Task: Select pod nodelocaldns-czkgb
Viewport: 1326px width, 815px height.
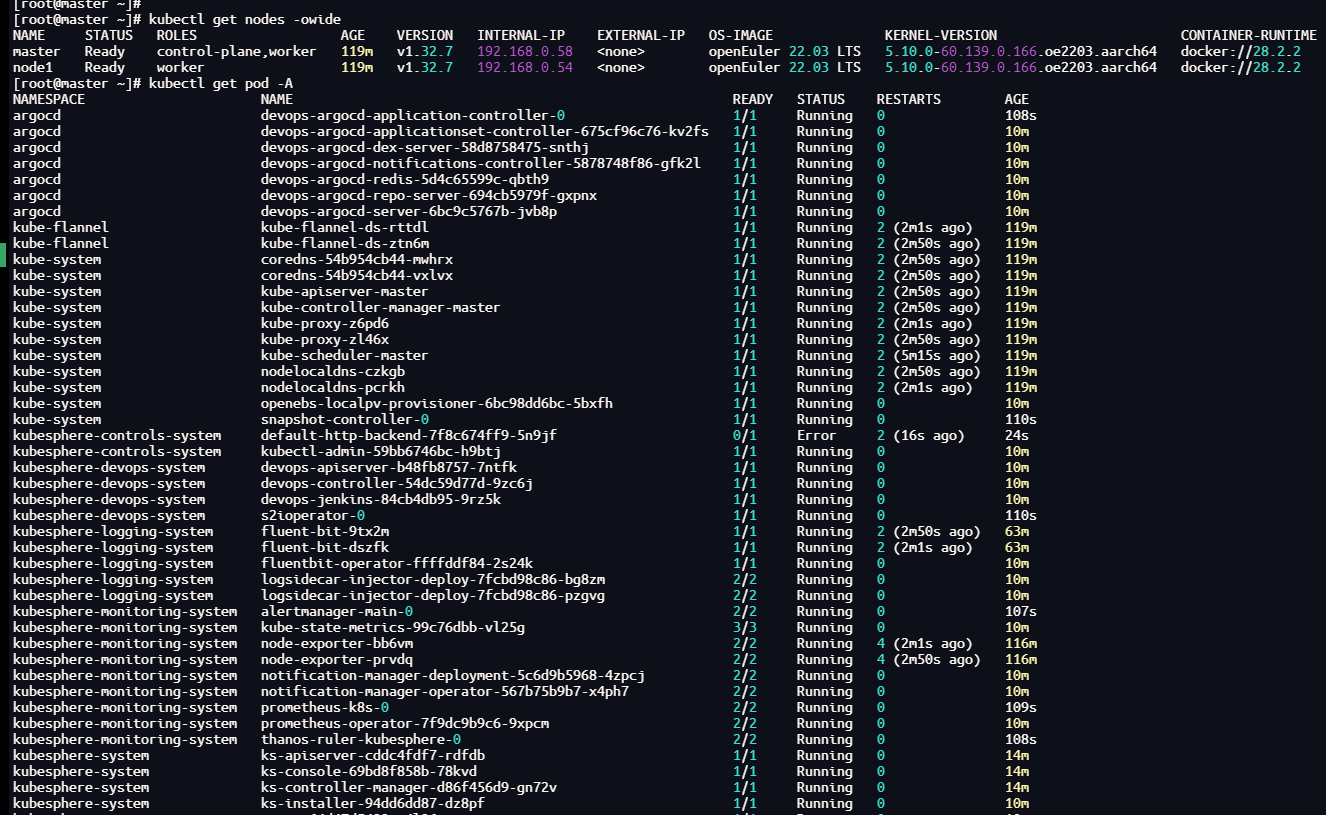Action: click(x=333, y=372)
